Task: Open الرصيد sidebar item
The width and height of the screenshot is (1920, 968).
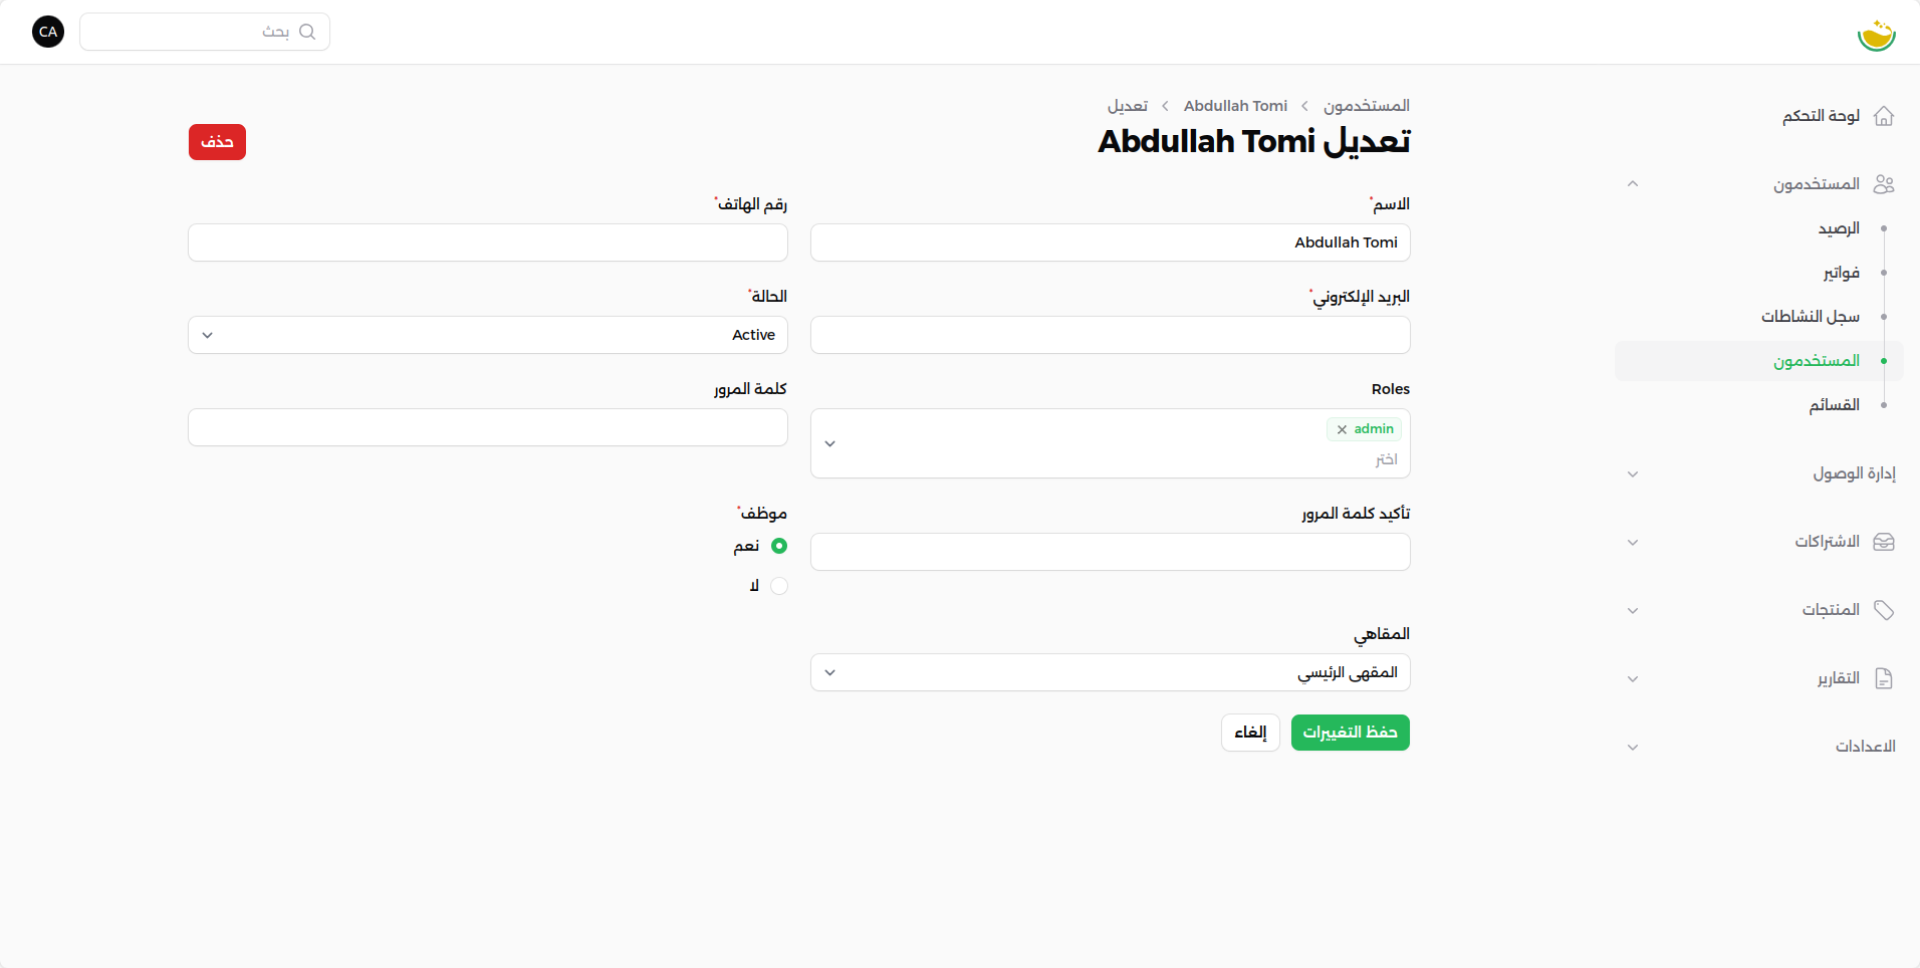Action: pyautogui.click(x=1839, y=229)
